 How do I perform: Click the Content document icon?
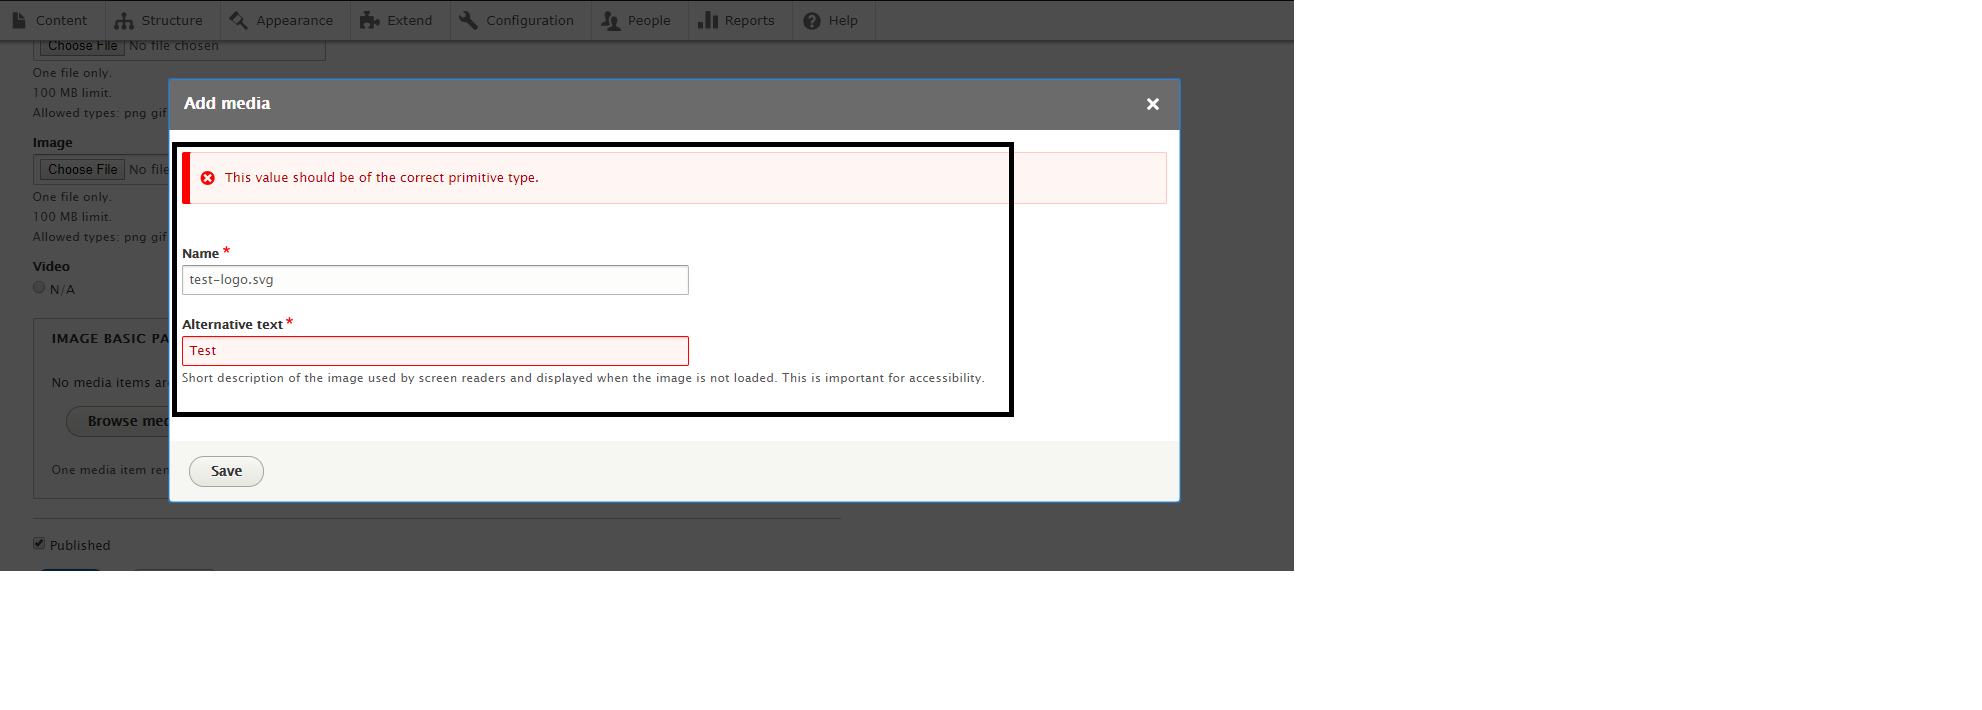pos(19,20)
